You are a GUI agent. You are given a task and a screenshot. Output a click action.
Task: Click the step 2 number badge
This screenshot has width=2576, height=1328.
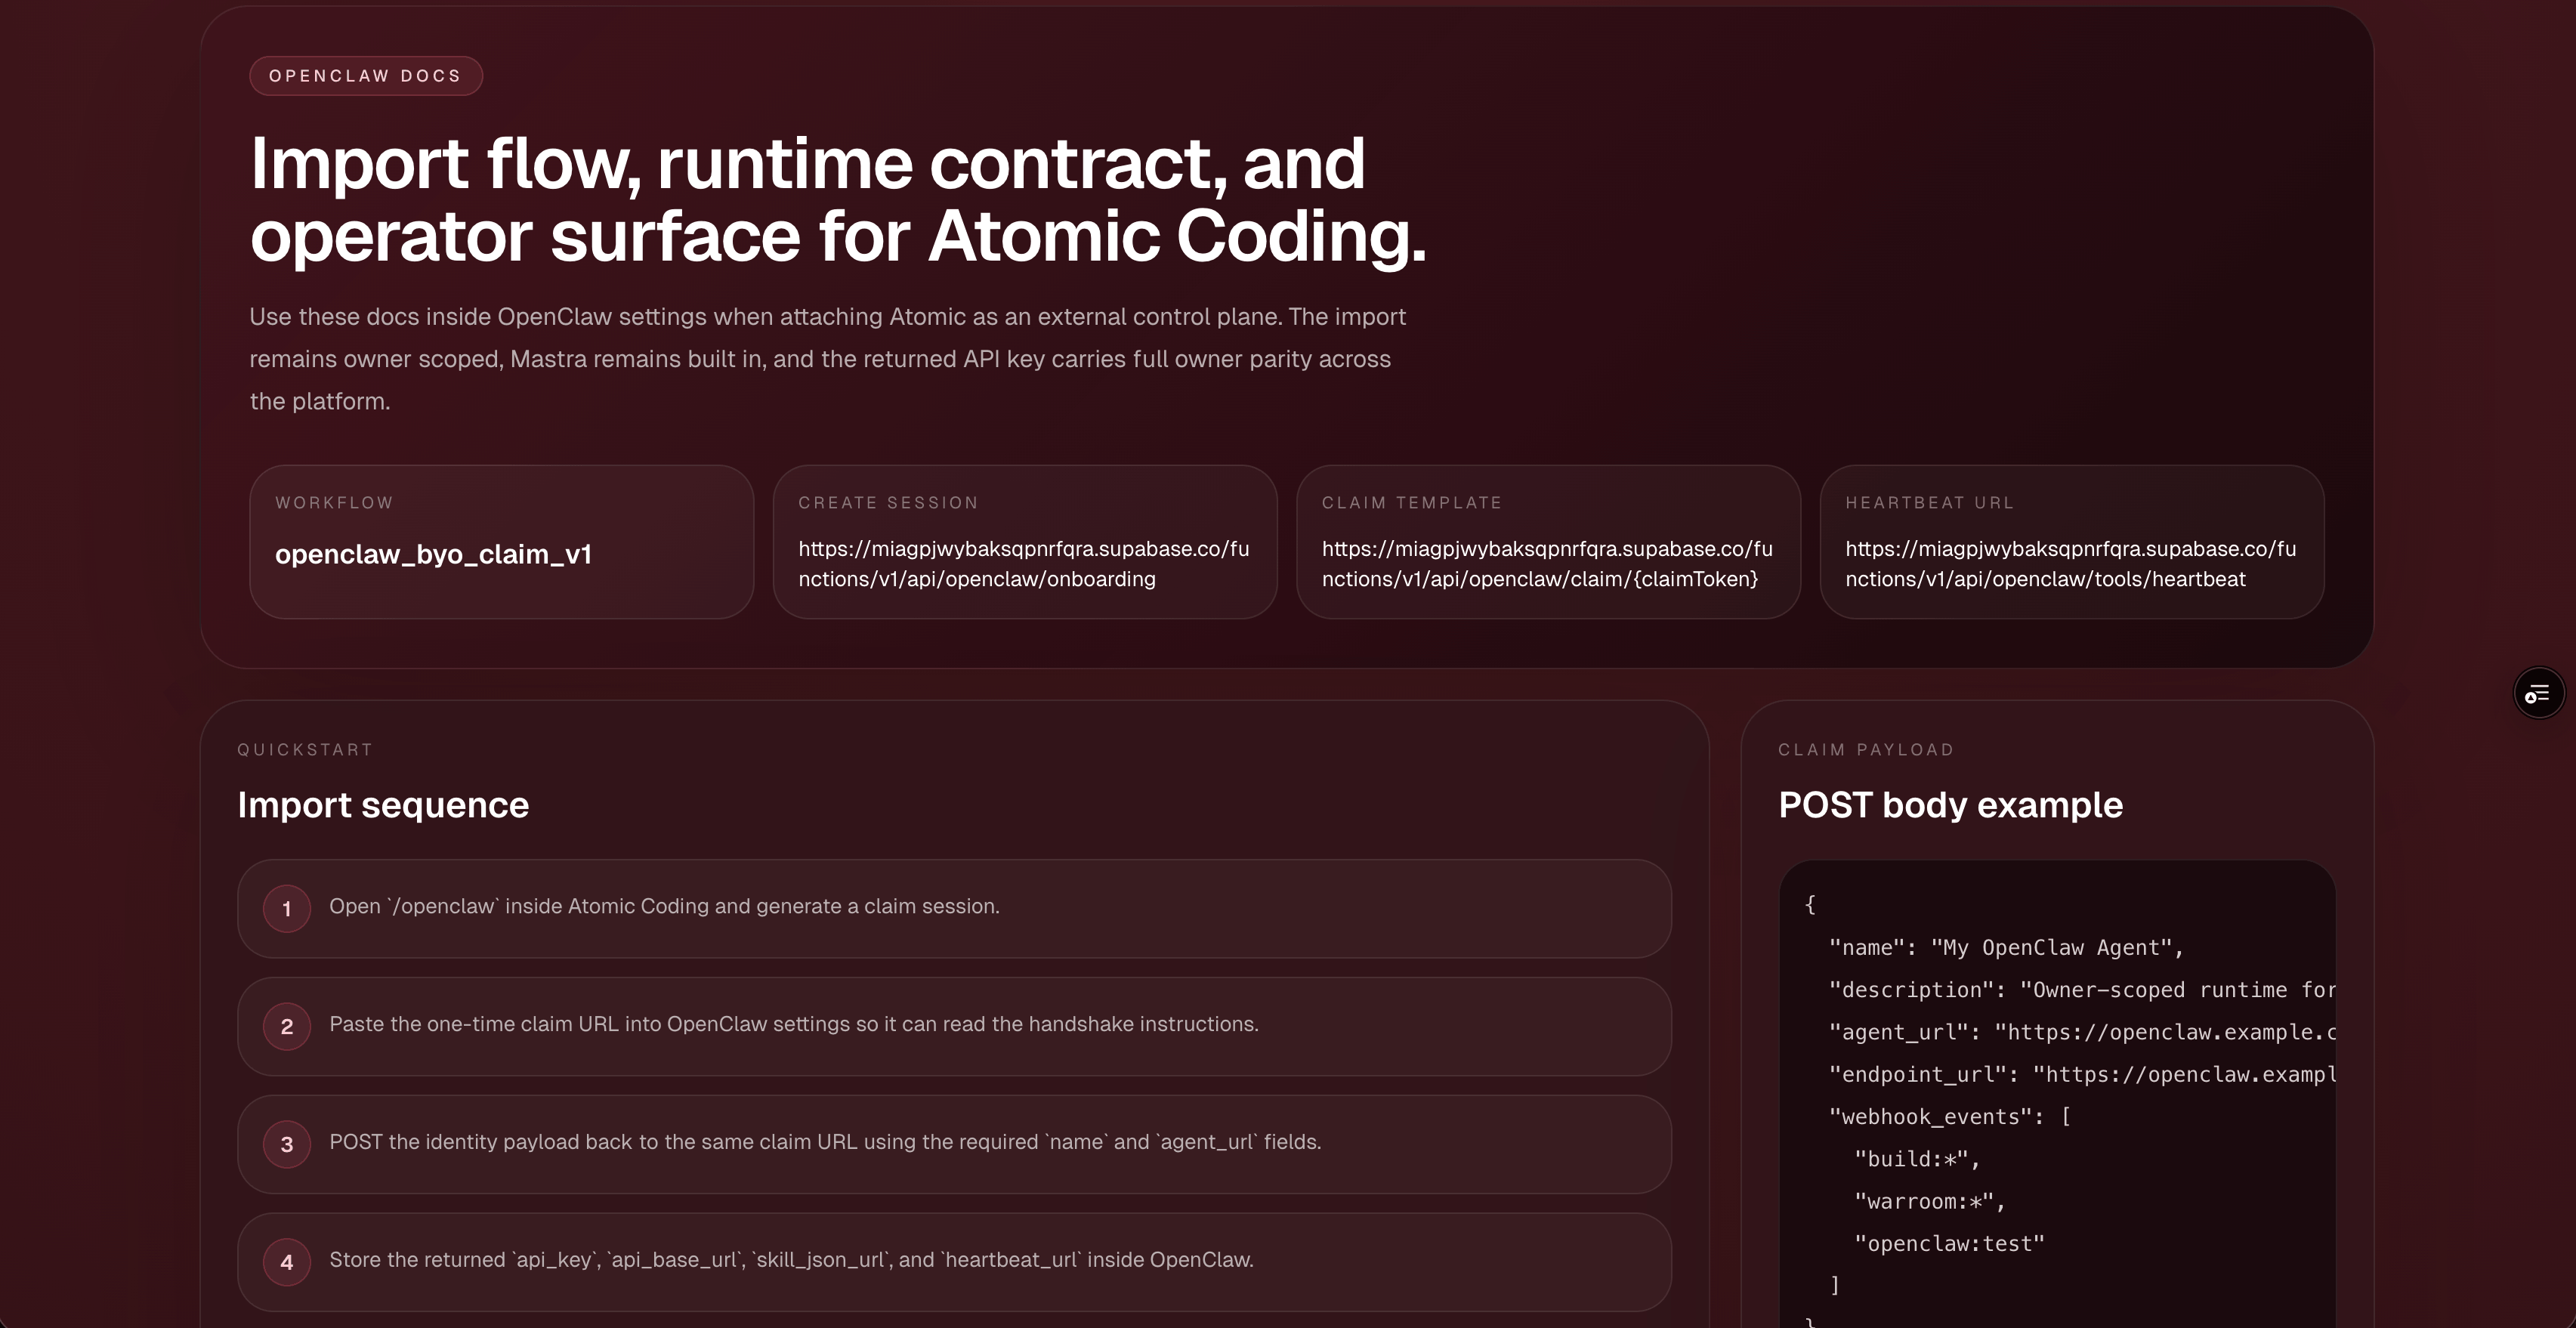point(287,1027)
